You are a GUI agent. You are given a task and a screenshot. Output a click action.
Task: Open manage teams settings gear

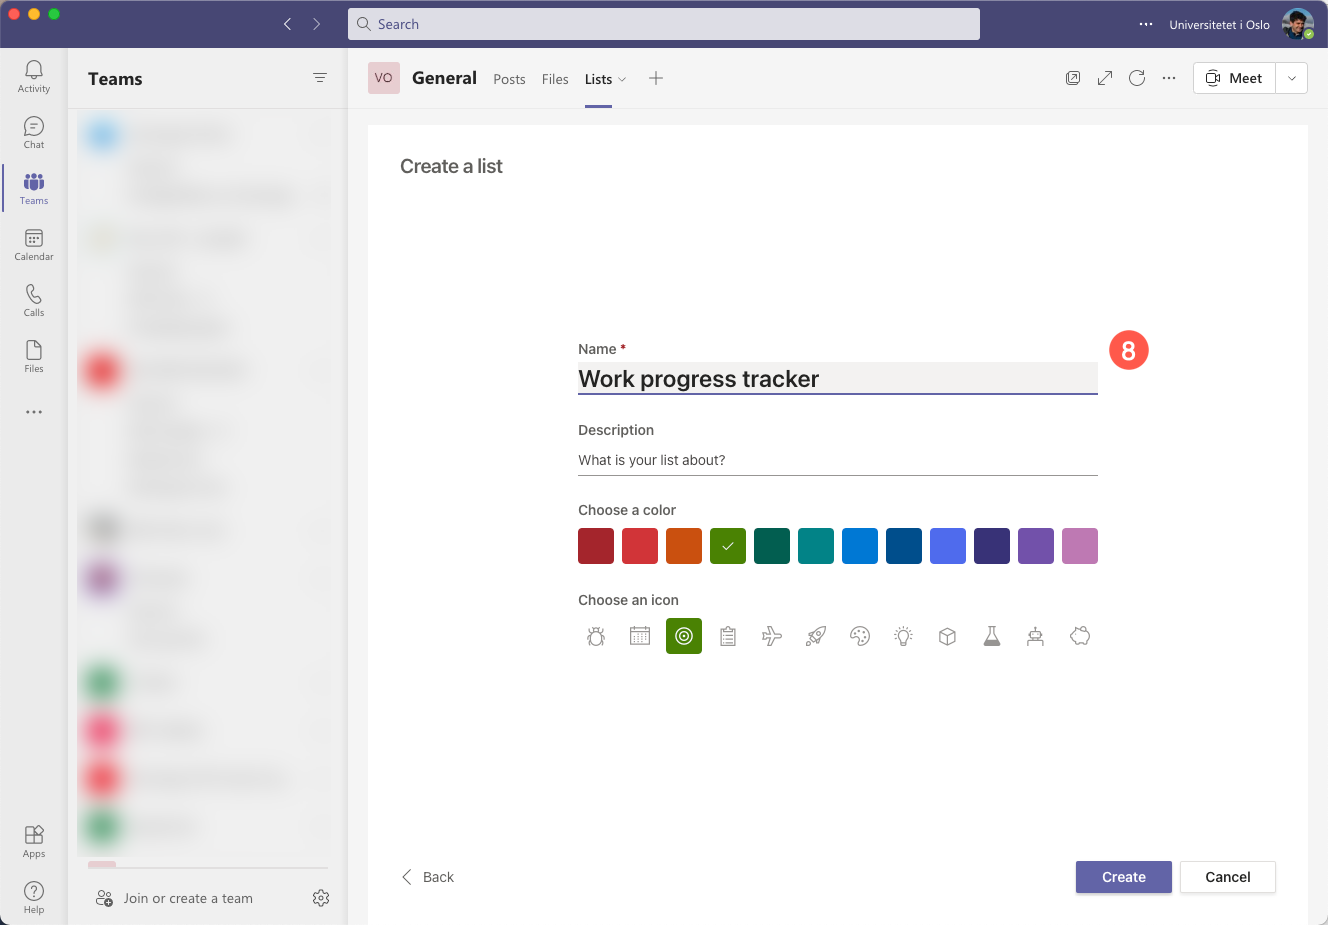pos(321,898)
